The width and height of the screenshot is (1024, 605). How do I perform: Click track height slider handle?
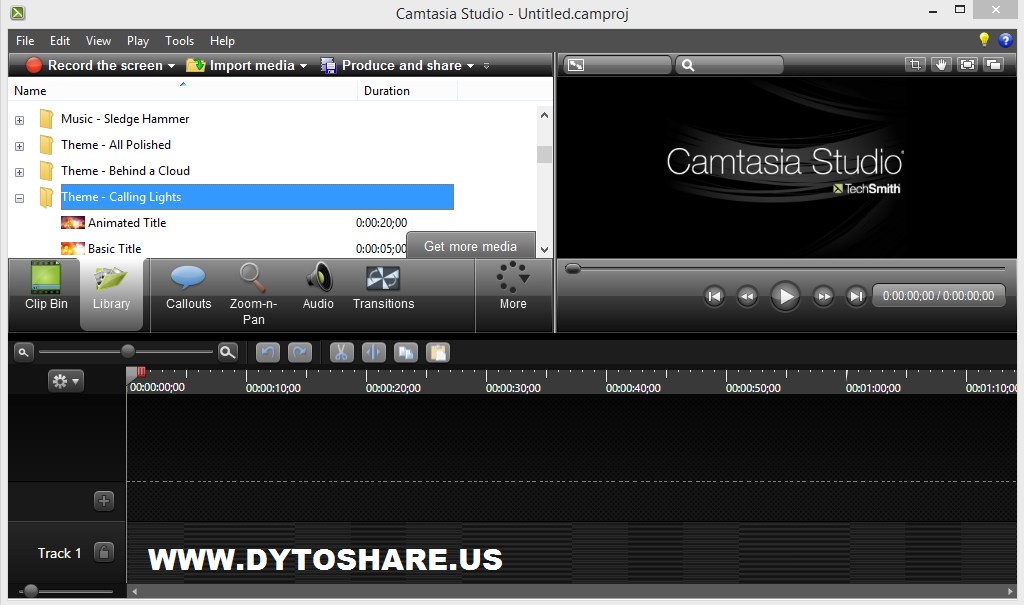pyautogui.click(x=30, y=591)
